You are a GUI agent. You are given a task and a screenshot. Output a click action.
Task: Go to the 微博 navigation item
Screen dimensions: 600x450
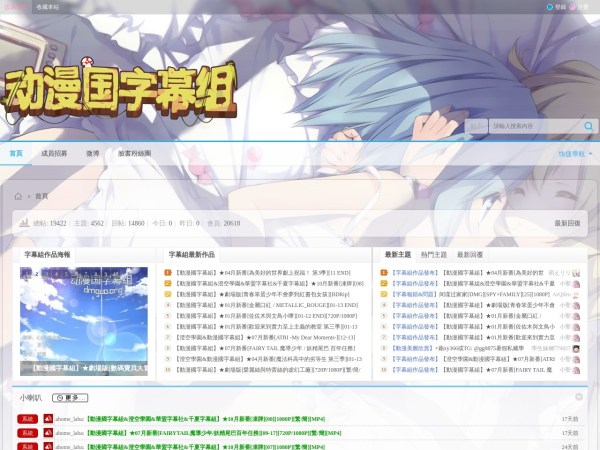[92, 154]
